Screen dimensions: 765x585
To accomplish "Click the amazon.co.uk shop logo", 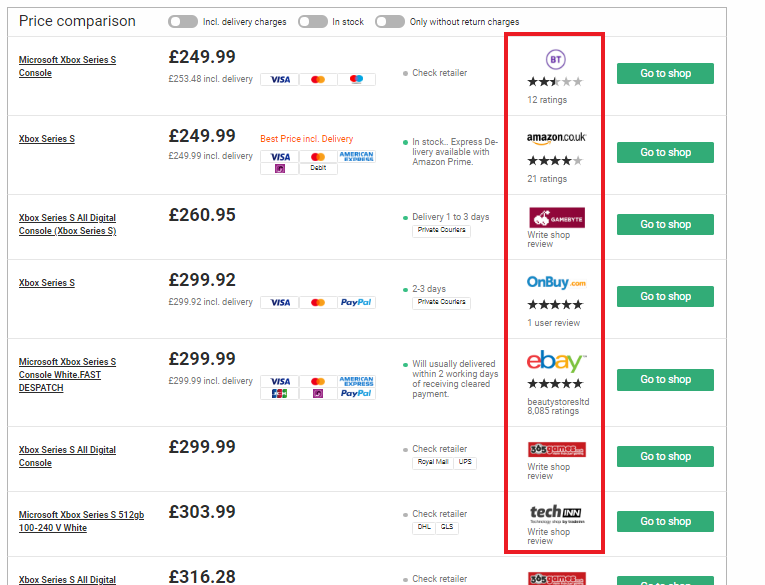I will pyautogui.click(x=556, y=137).
